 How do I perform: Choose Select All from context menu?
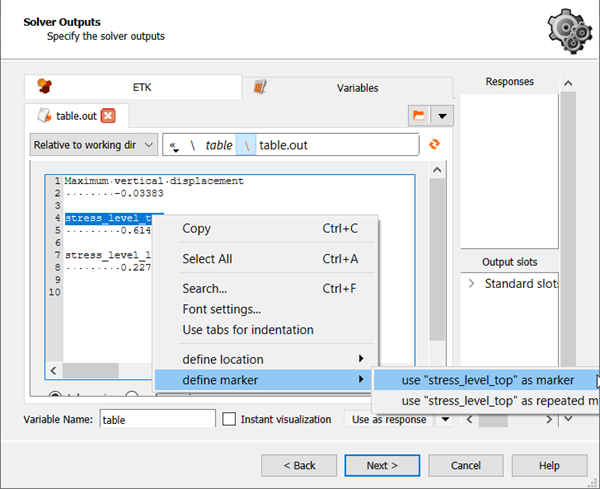[266, 259]
